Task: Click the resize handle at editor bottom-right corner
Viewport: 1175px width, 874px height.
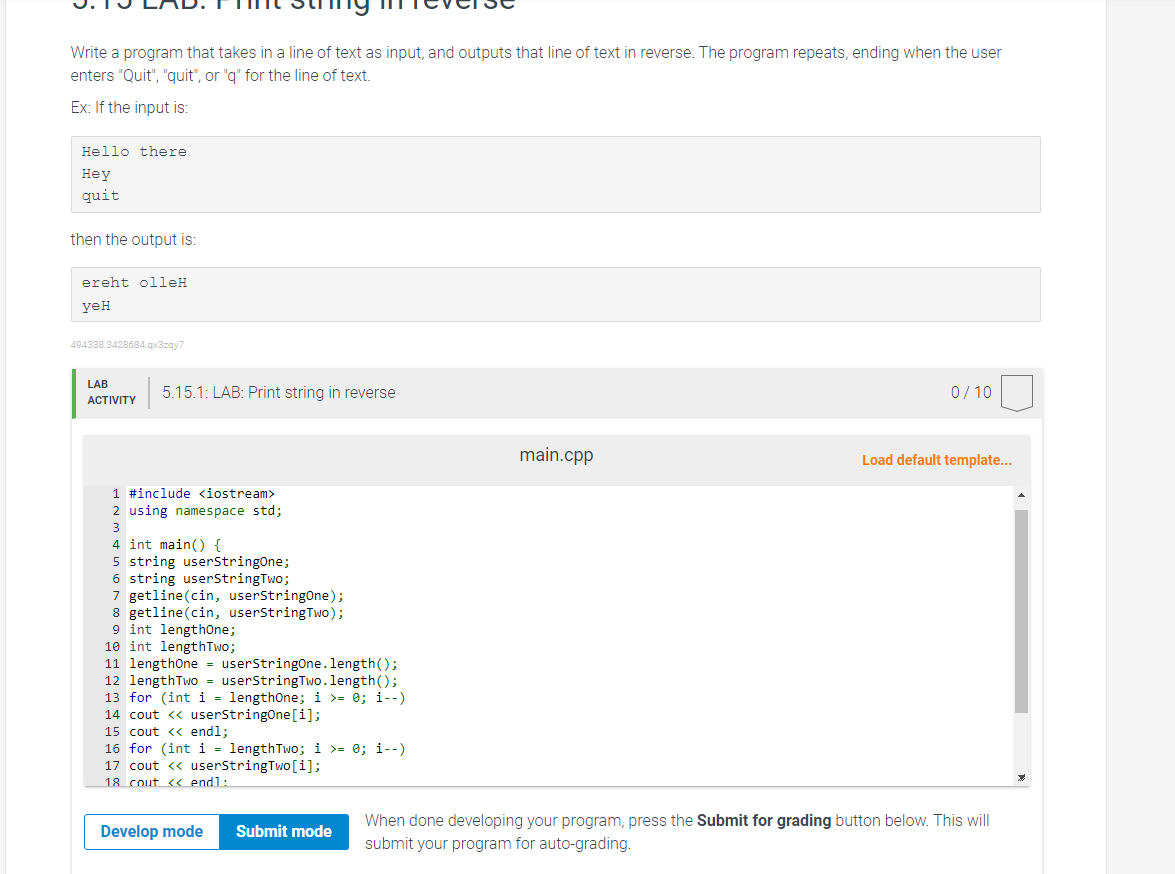Action: point(1021,776)
